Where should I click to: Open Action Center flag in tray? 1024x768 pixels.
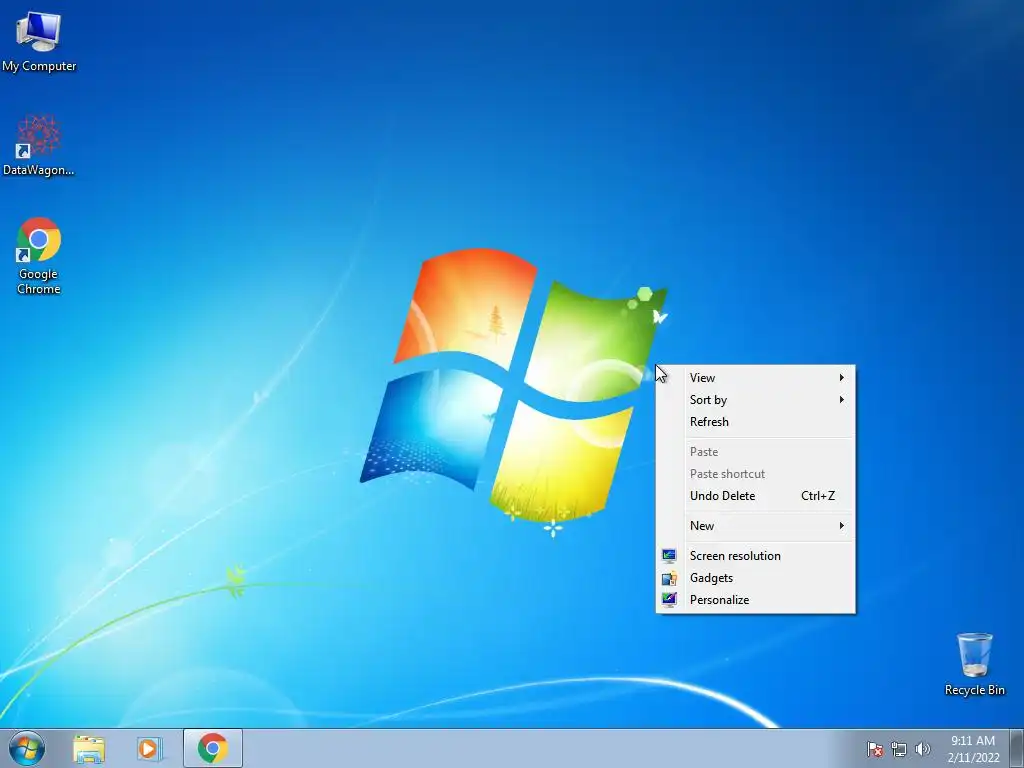point(874,749)
